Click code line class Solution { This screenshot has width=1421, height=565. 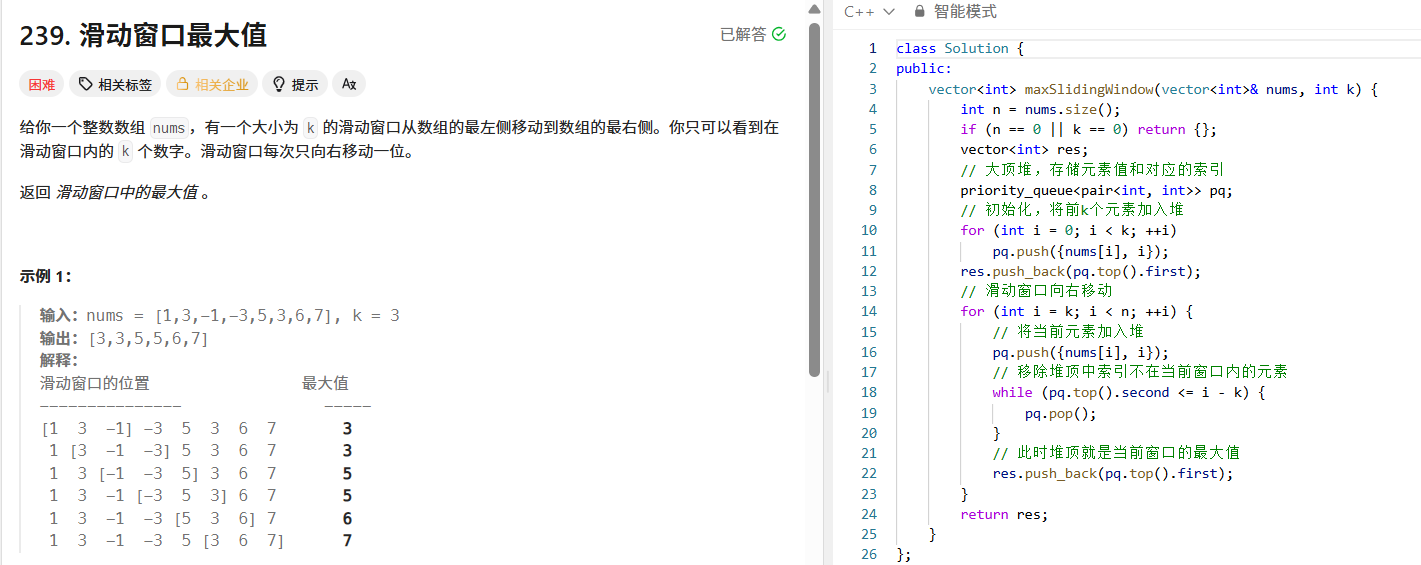960,48
